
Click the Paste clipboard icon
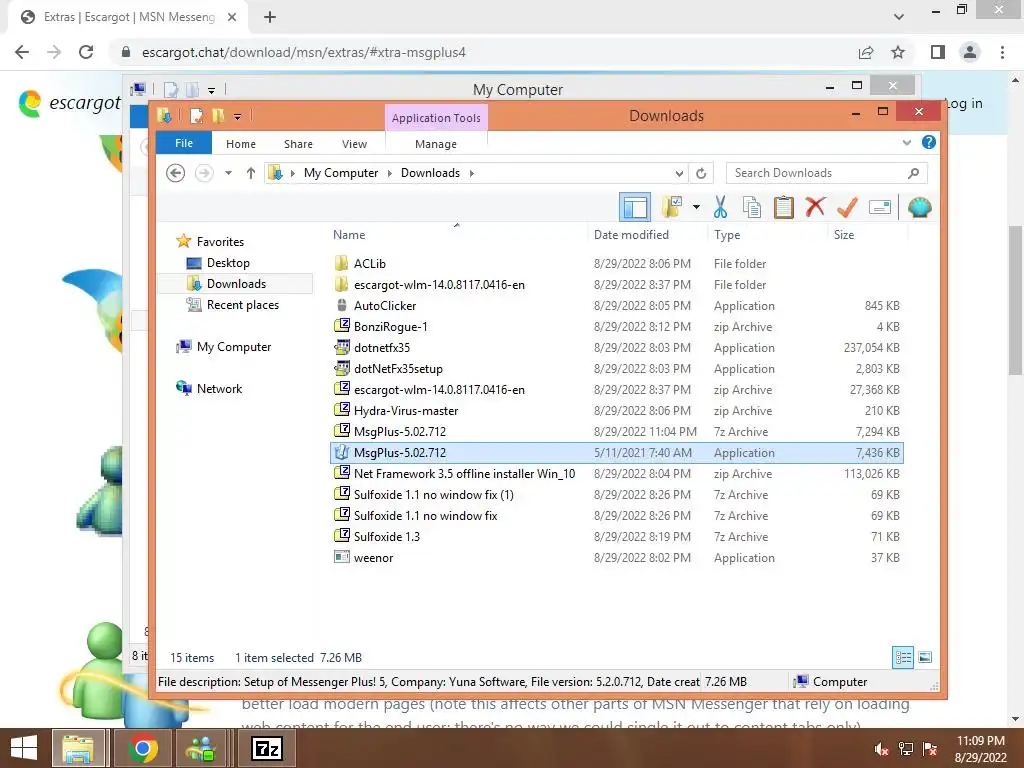tap(784, 207)
